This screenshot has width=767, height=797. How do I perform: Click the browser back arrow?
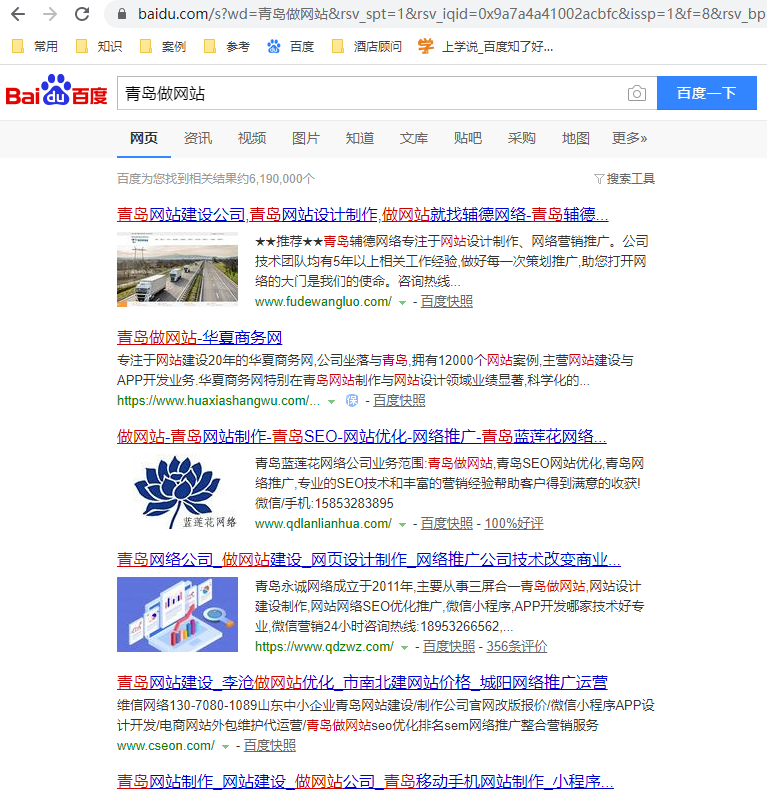click(x=18, y=14)
